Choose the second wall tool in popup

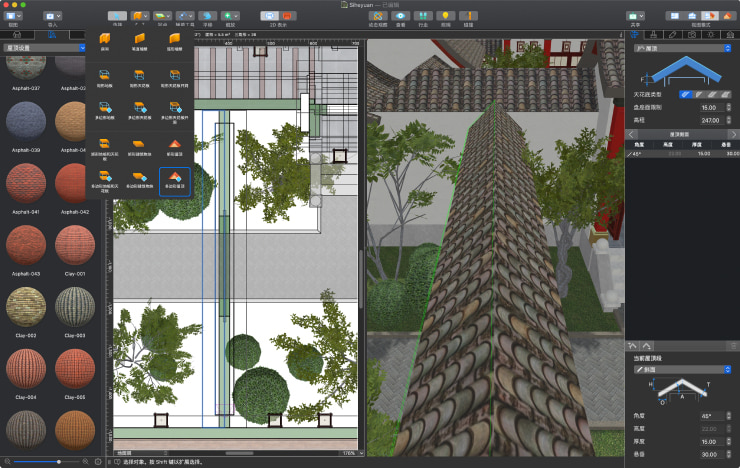point(140,41)
